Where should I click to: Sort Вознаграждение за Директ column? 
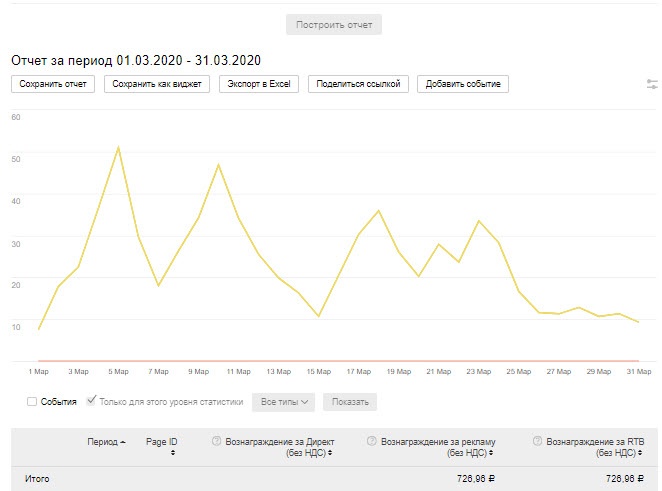[x=331, y=453]
